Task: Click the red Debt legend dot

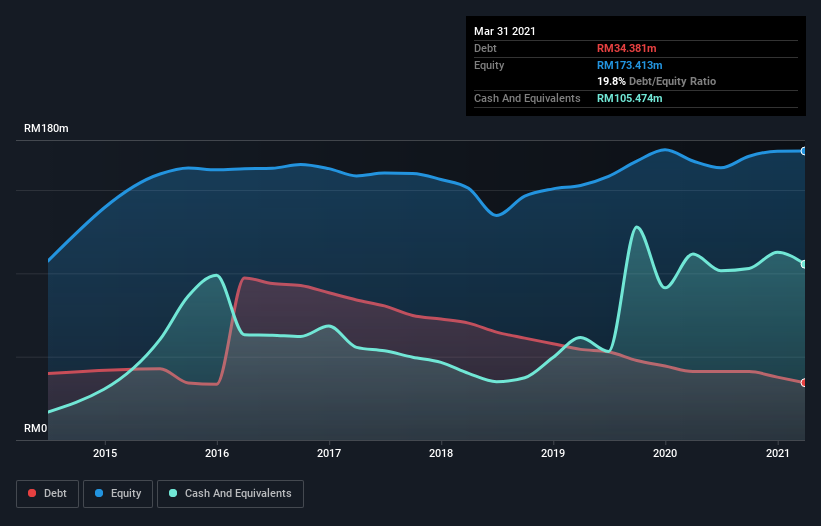Action: [x=32, y=493]
